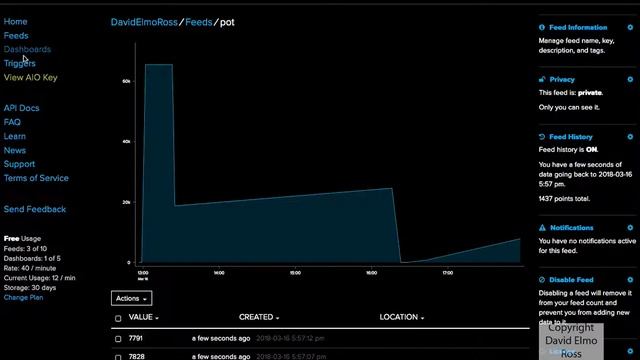Click the Change Plan link

23,298
